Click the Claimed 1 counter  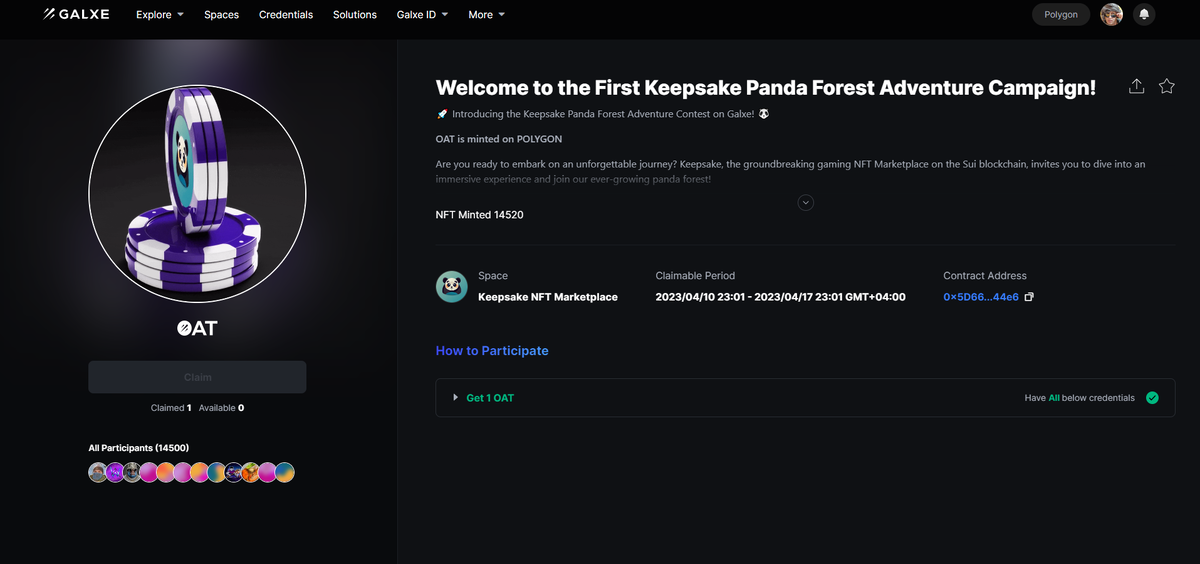pyautogui.click(x=171, y=408)
